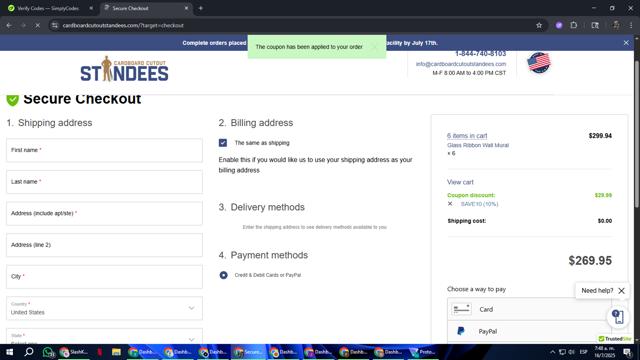
Task: Open the Chrome three-dot menu
Action: [631, 25]
